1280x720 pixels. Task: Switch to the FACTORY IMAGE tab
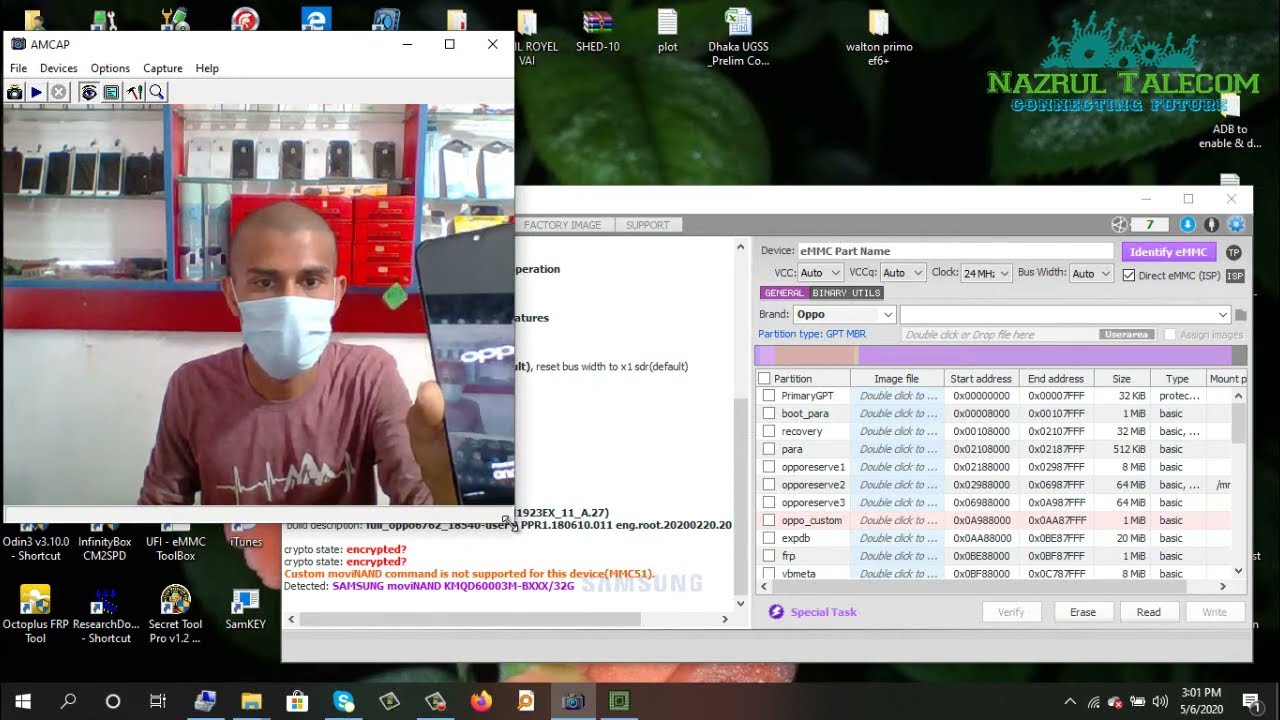(563, 225)
